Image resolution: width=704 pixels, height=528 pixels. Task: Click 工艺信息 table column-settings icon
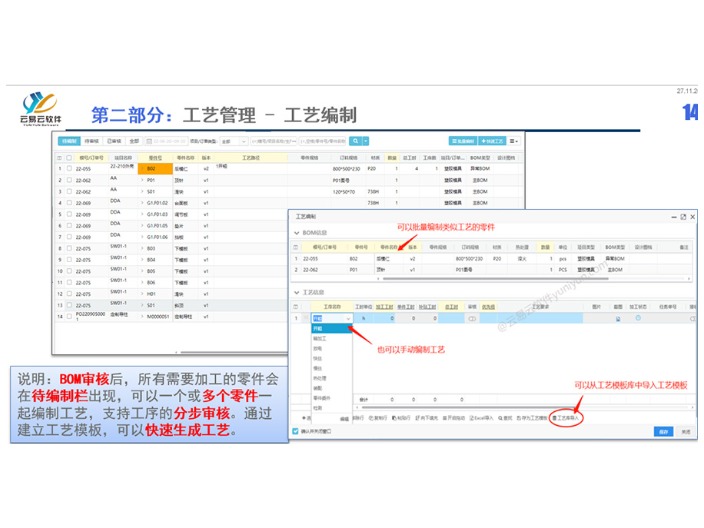[295, 307]
